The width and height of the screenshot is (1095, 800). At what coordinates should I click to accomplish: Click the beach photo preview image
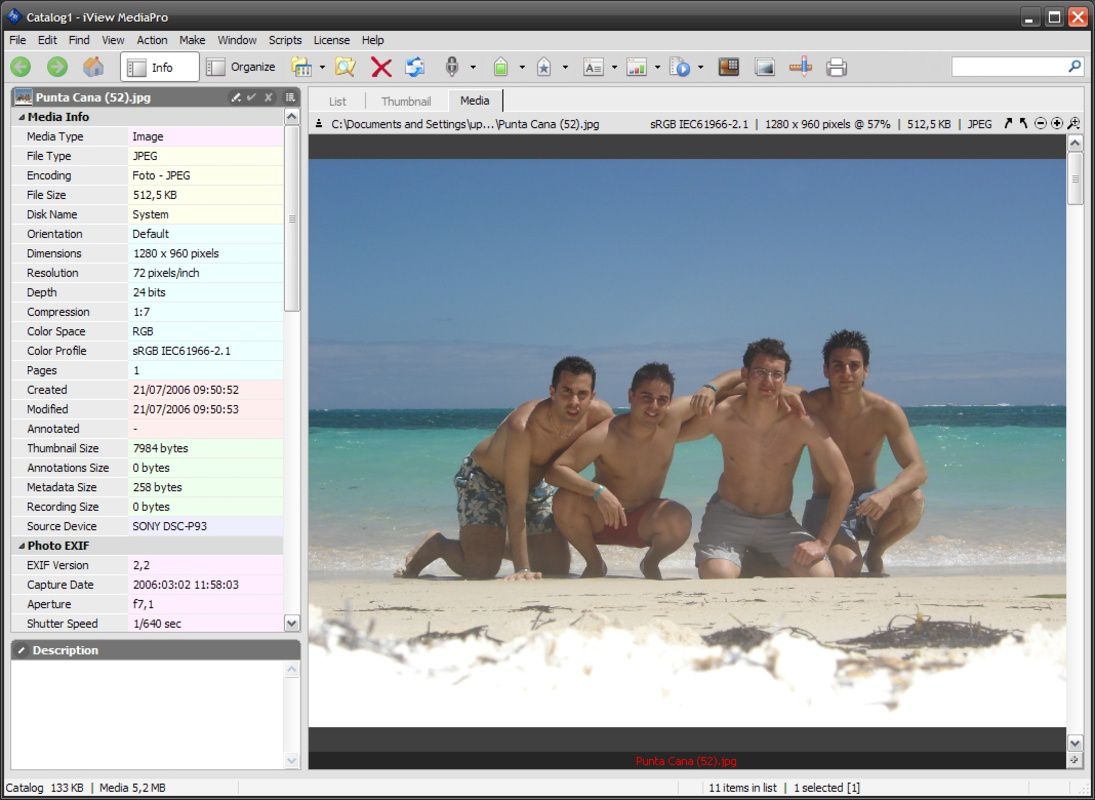pos(687,443)
